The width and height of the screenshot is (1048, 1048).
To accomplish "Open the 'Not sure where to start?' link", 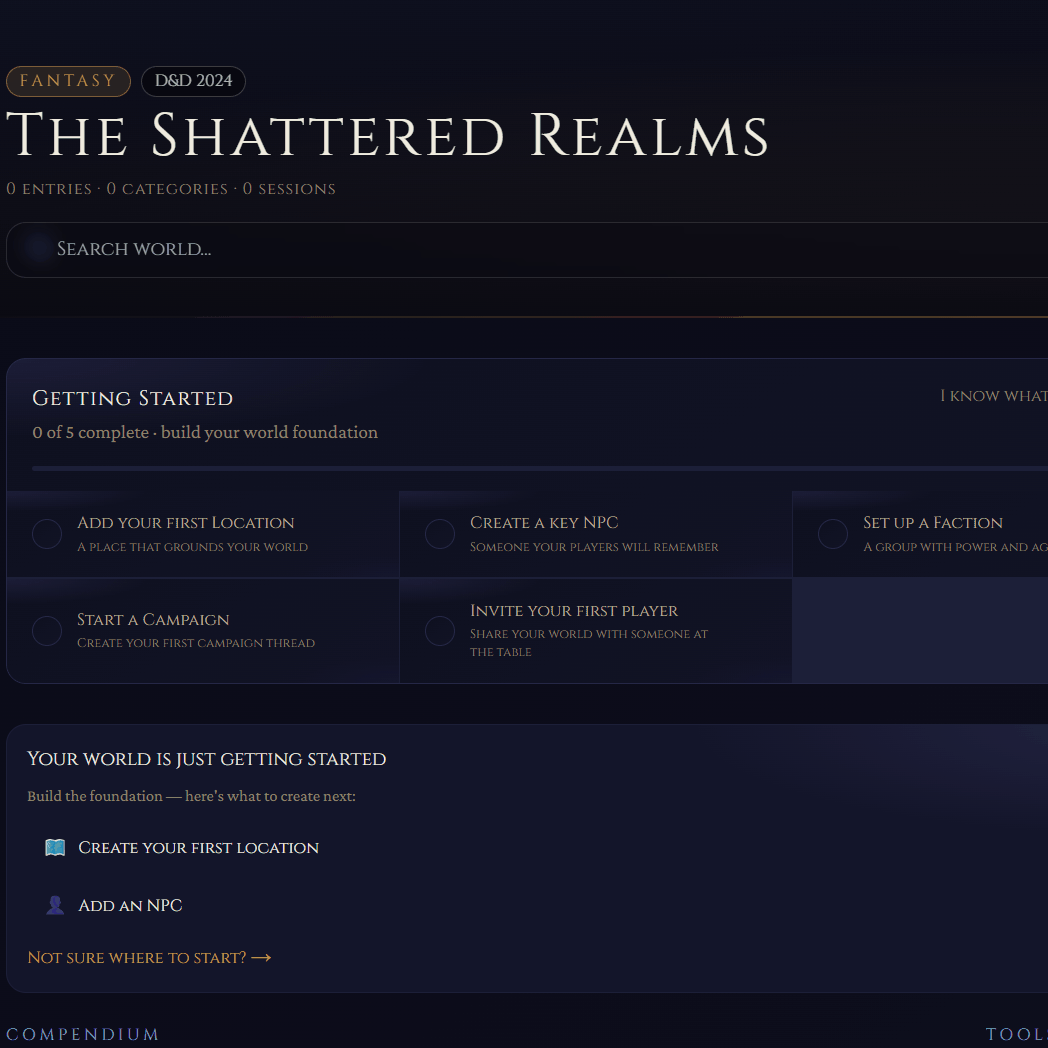I will point(137,957).
